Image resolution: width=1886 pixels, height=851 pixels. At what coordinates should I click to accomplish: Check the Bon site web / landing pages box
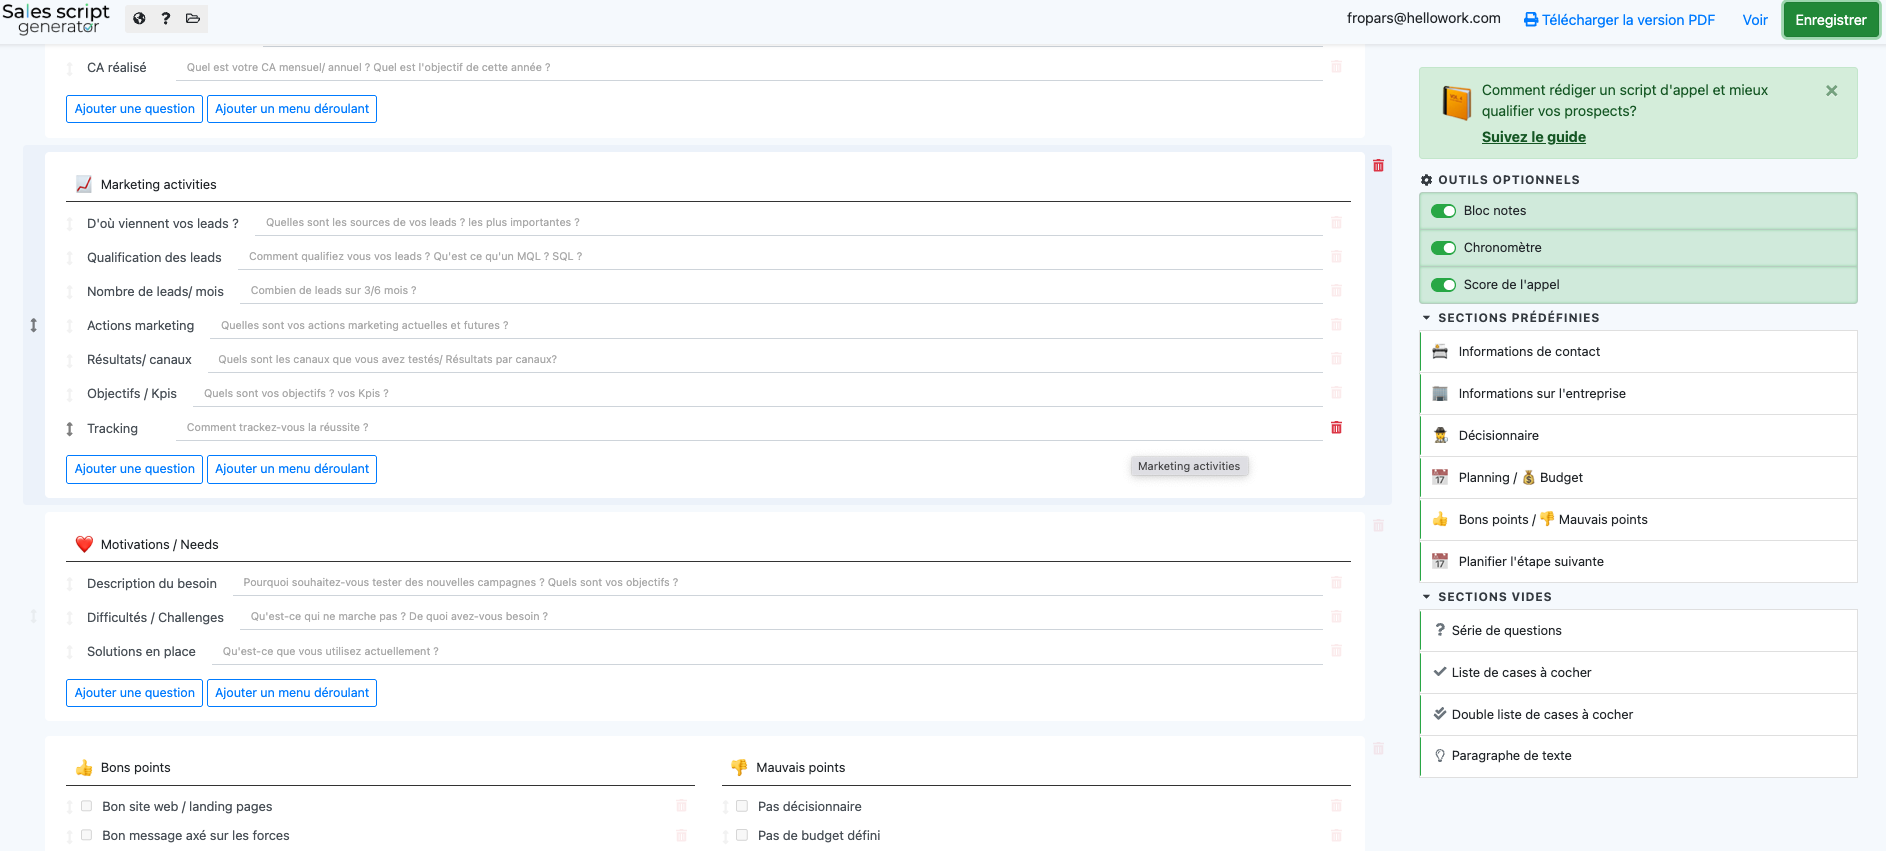(87, 806)
